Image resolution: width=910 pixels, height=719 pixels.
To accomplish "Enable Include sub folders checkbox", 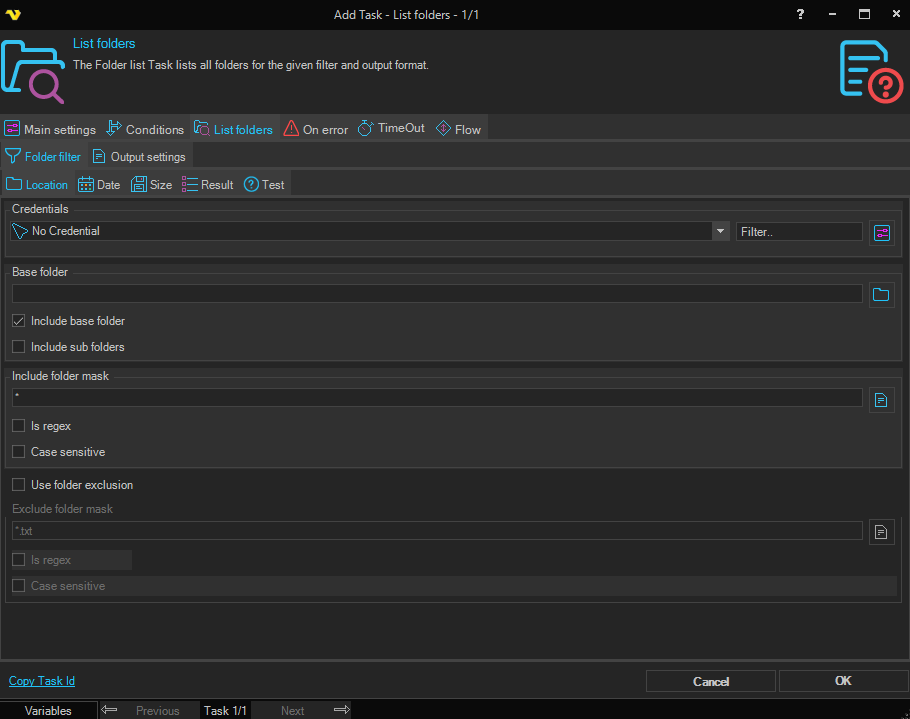I will tap(19, 347).
